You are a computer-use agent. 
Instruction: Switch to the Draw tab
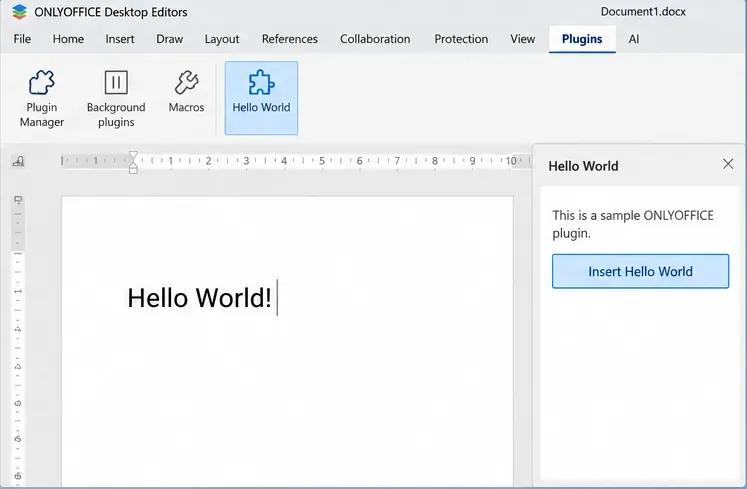170,39
